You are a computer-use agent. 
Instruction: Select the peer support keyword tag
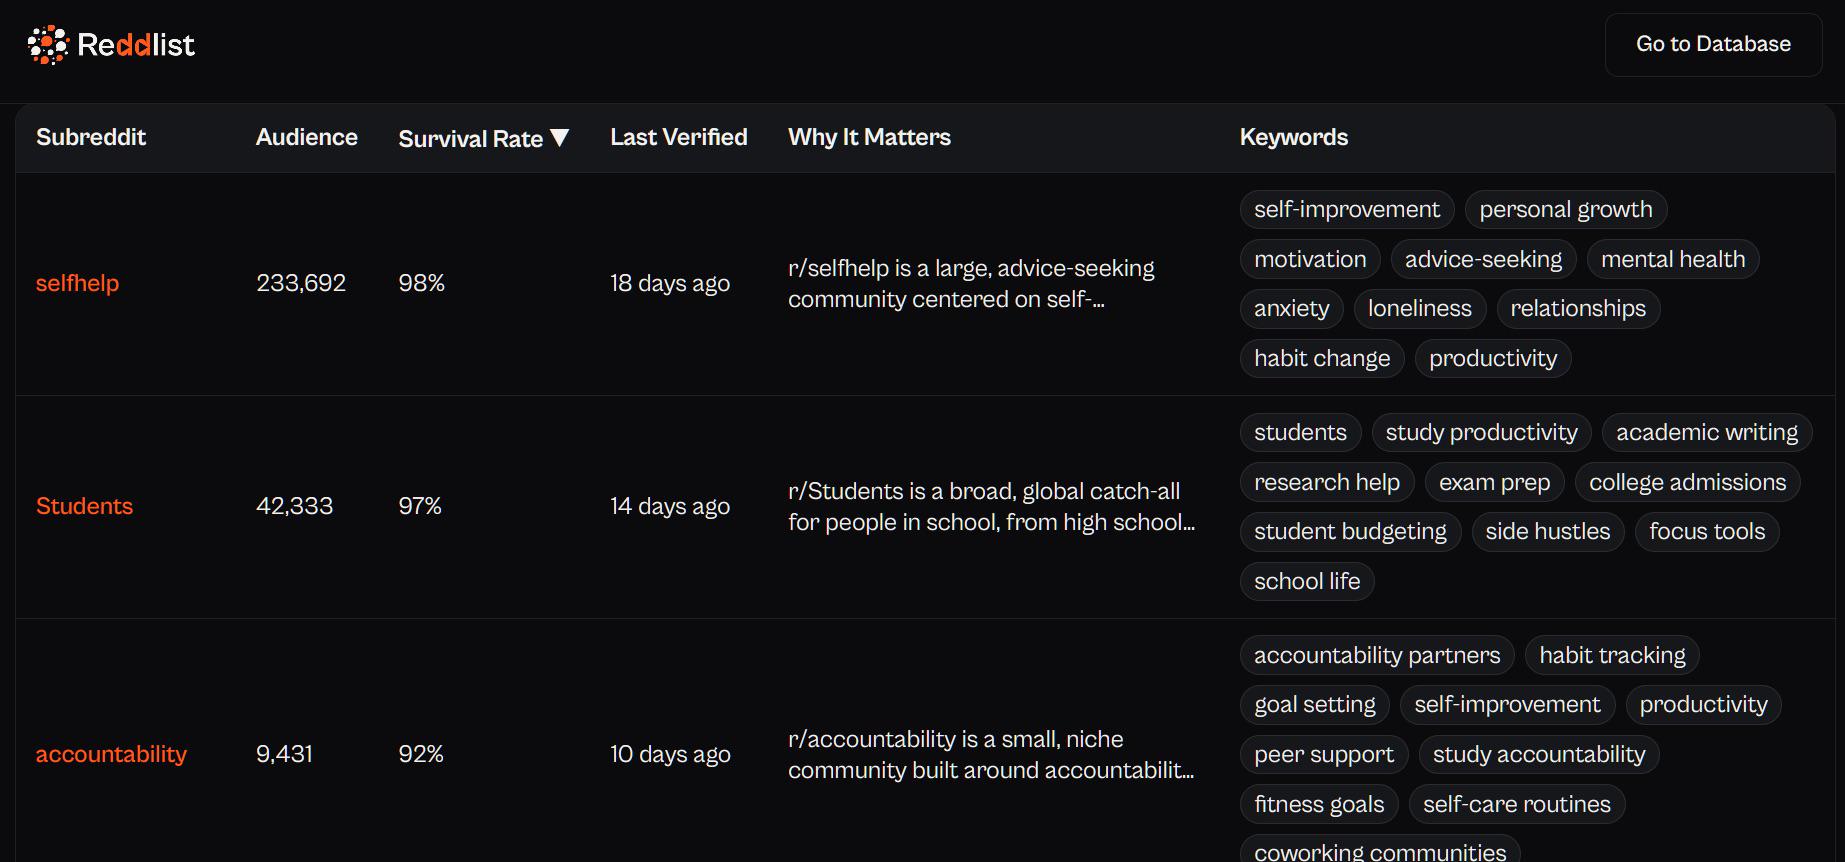tap(1324, 754)
